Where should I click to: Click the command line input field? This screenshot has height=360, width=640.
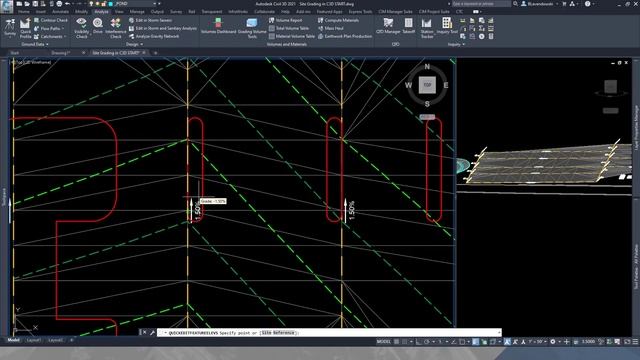pos(329,333)
